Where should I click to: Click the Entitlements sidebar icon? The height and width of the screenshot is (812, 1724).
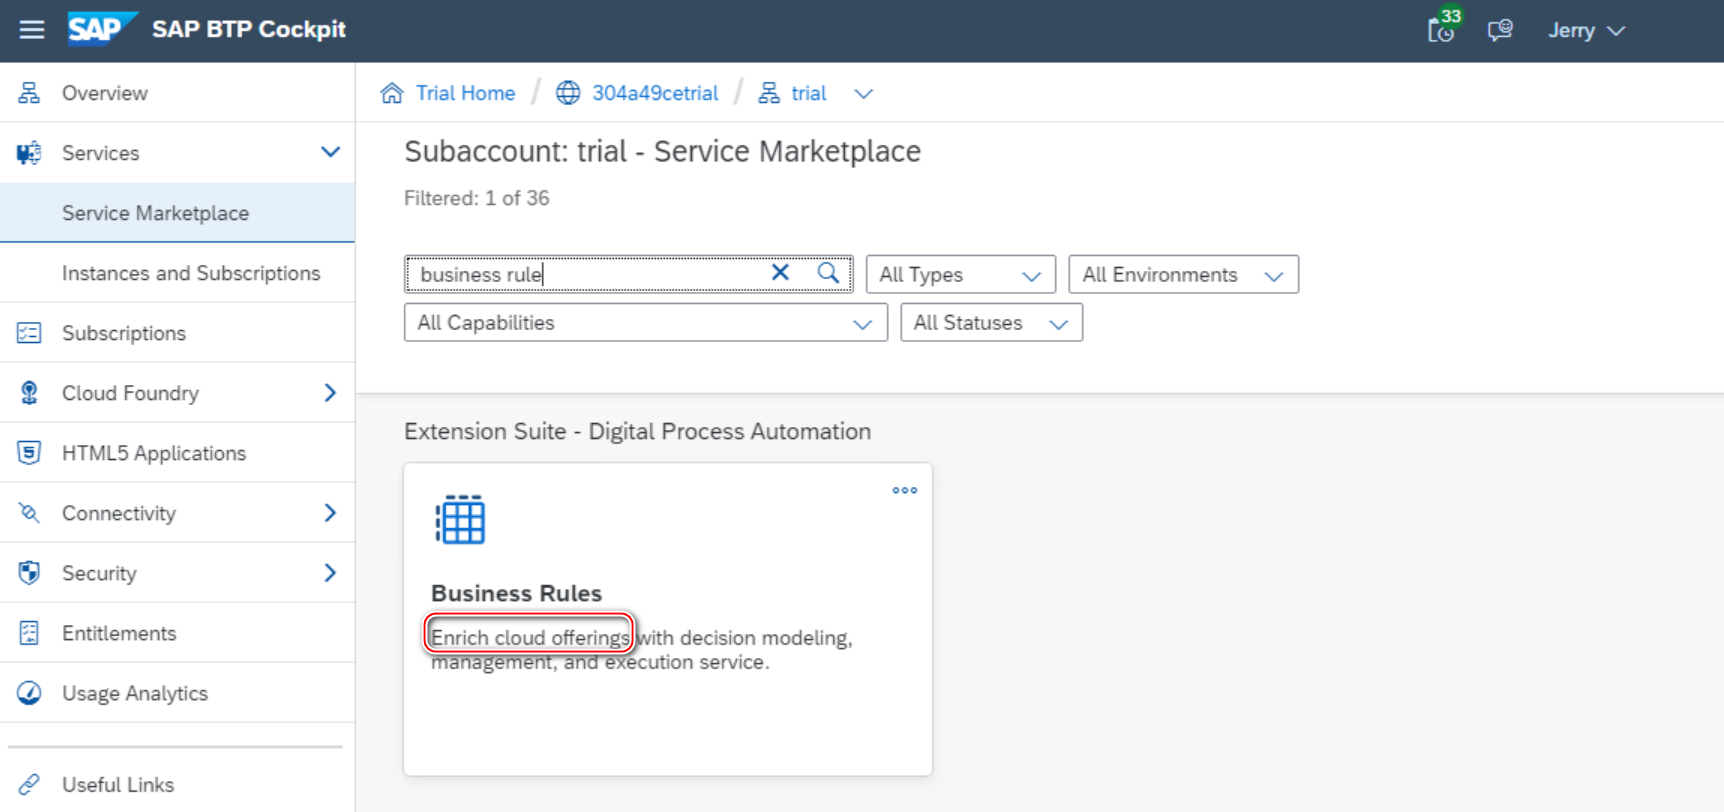pos(29,633)
